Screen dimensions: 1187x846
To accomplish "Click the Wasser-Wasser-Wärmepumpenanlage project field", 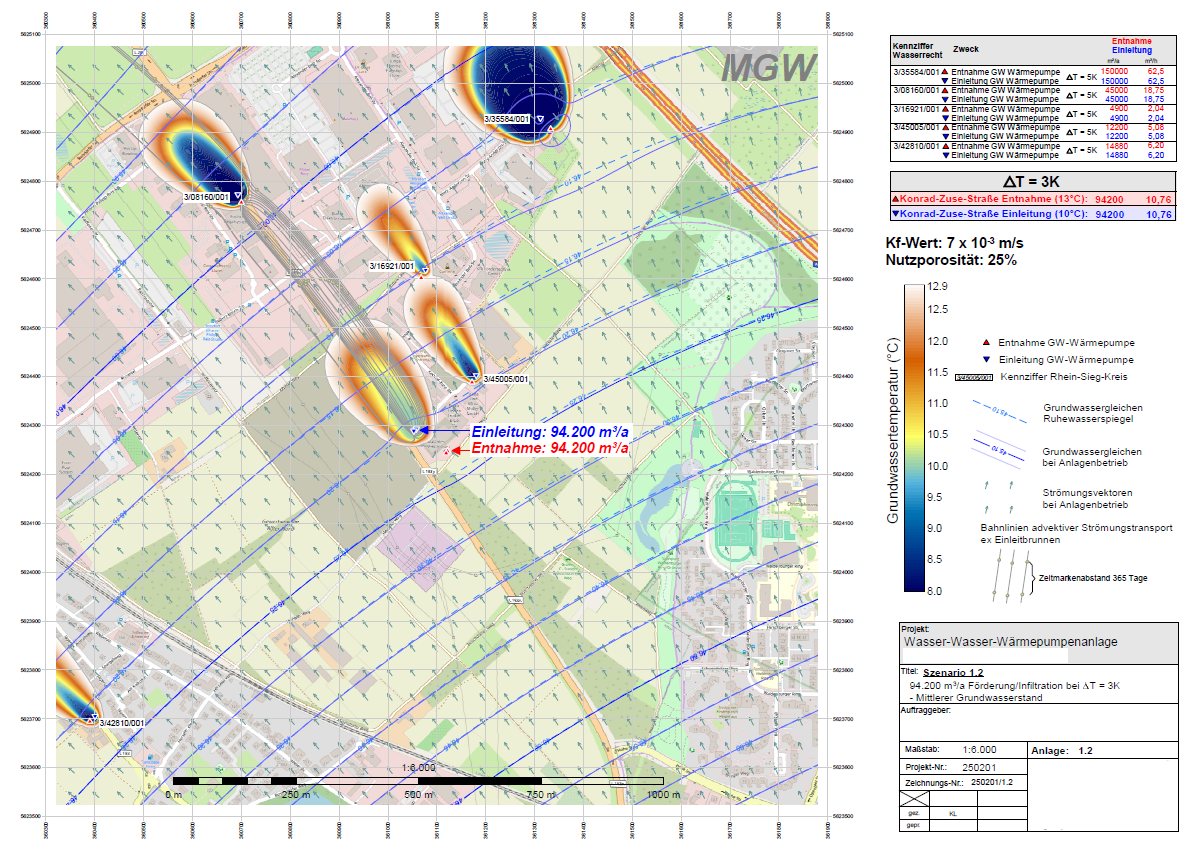I will (x=1010, y=642).
